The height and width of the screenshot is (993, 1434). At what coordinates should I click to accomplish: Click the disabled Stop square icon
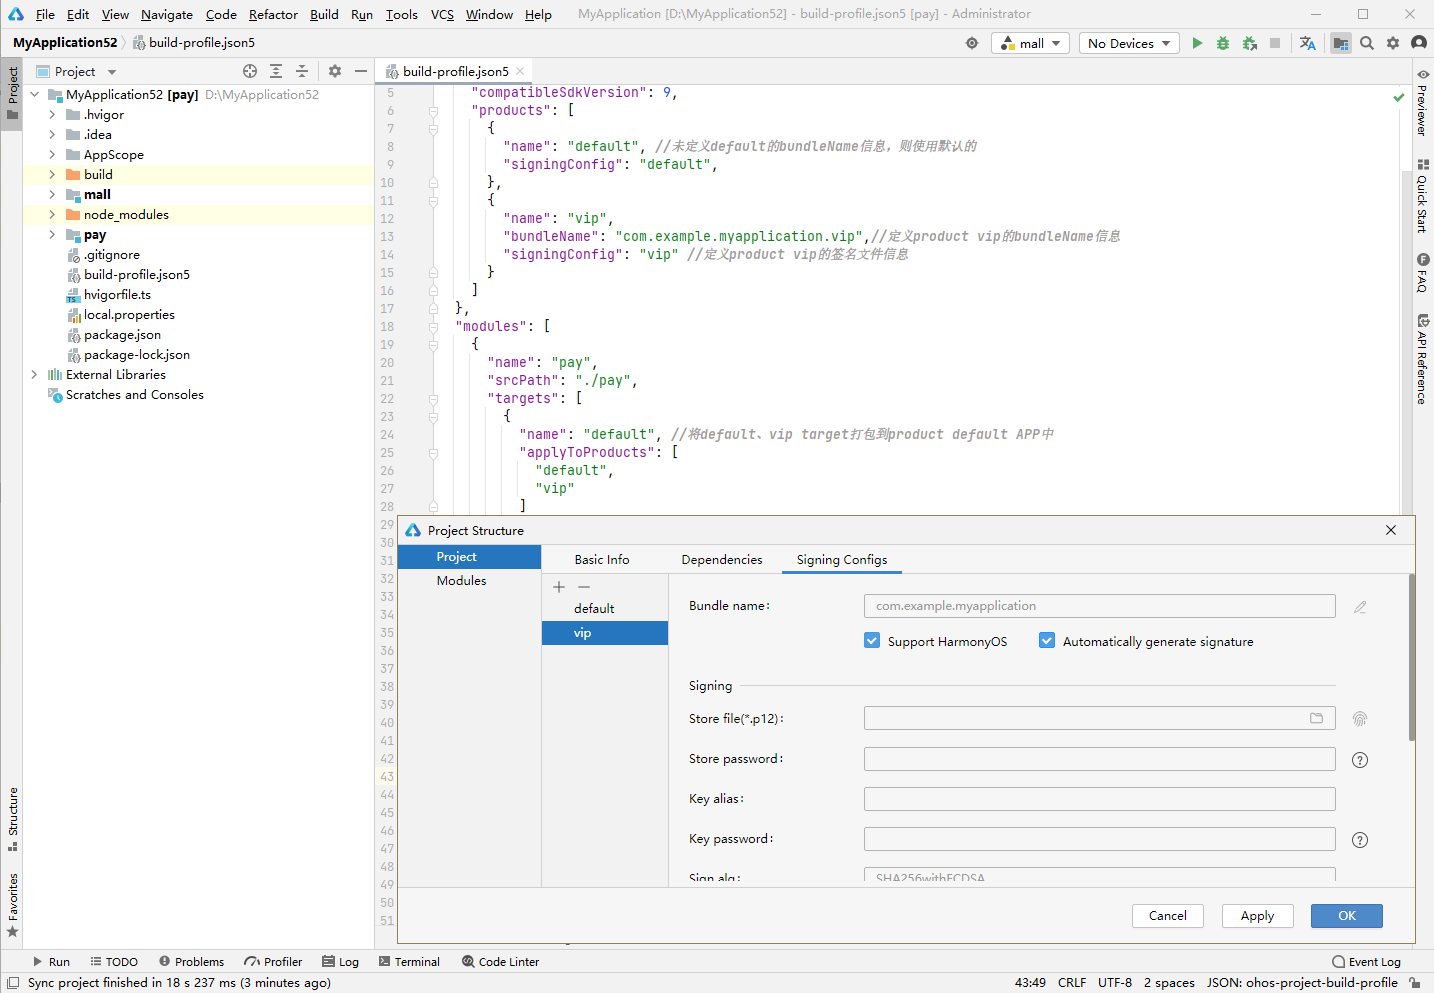click(x=1275, y=43)
